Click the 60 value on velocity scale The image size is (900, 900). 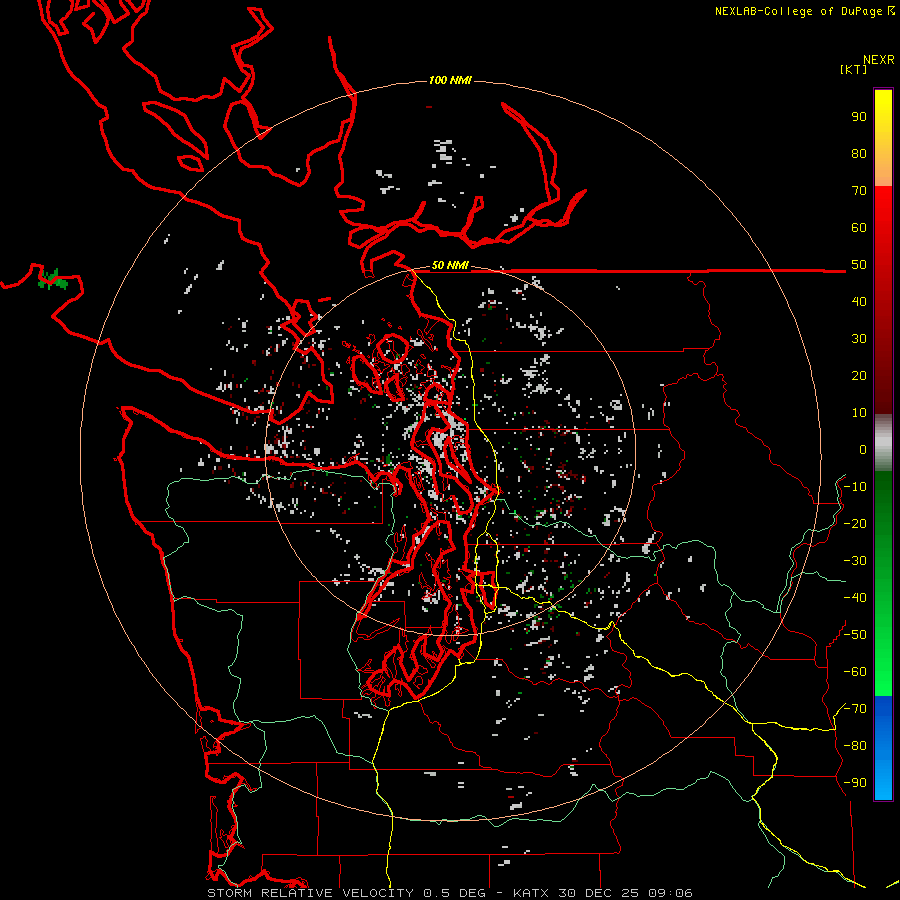pyautogui.click(x=859, y=228)
